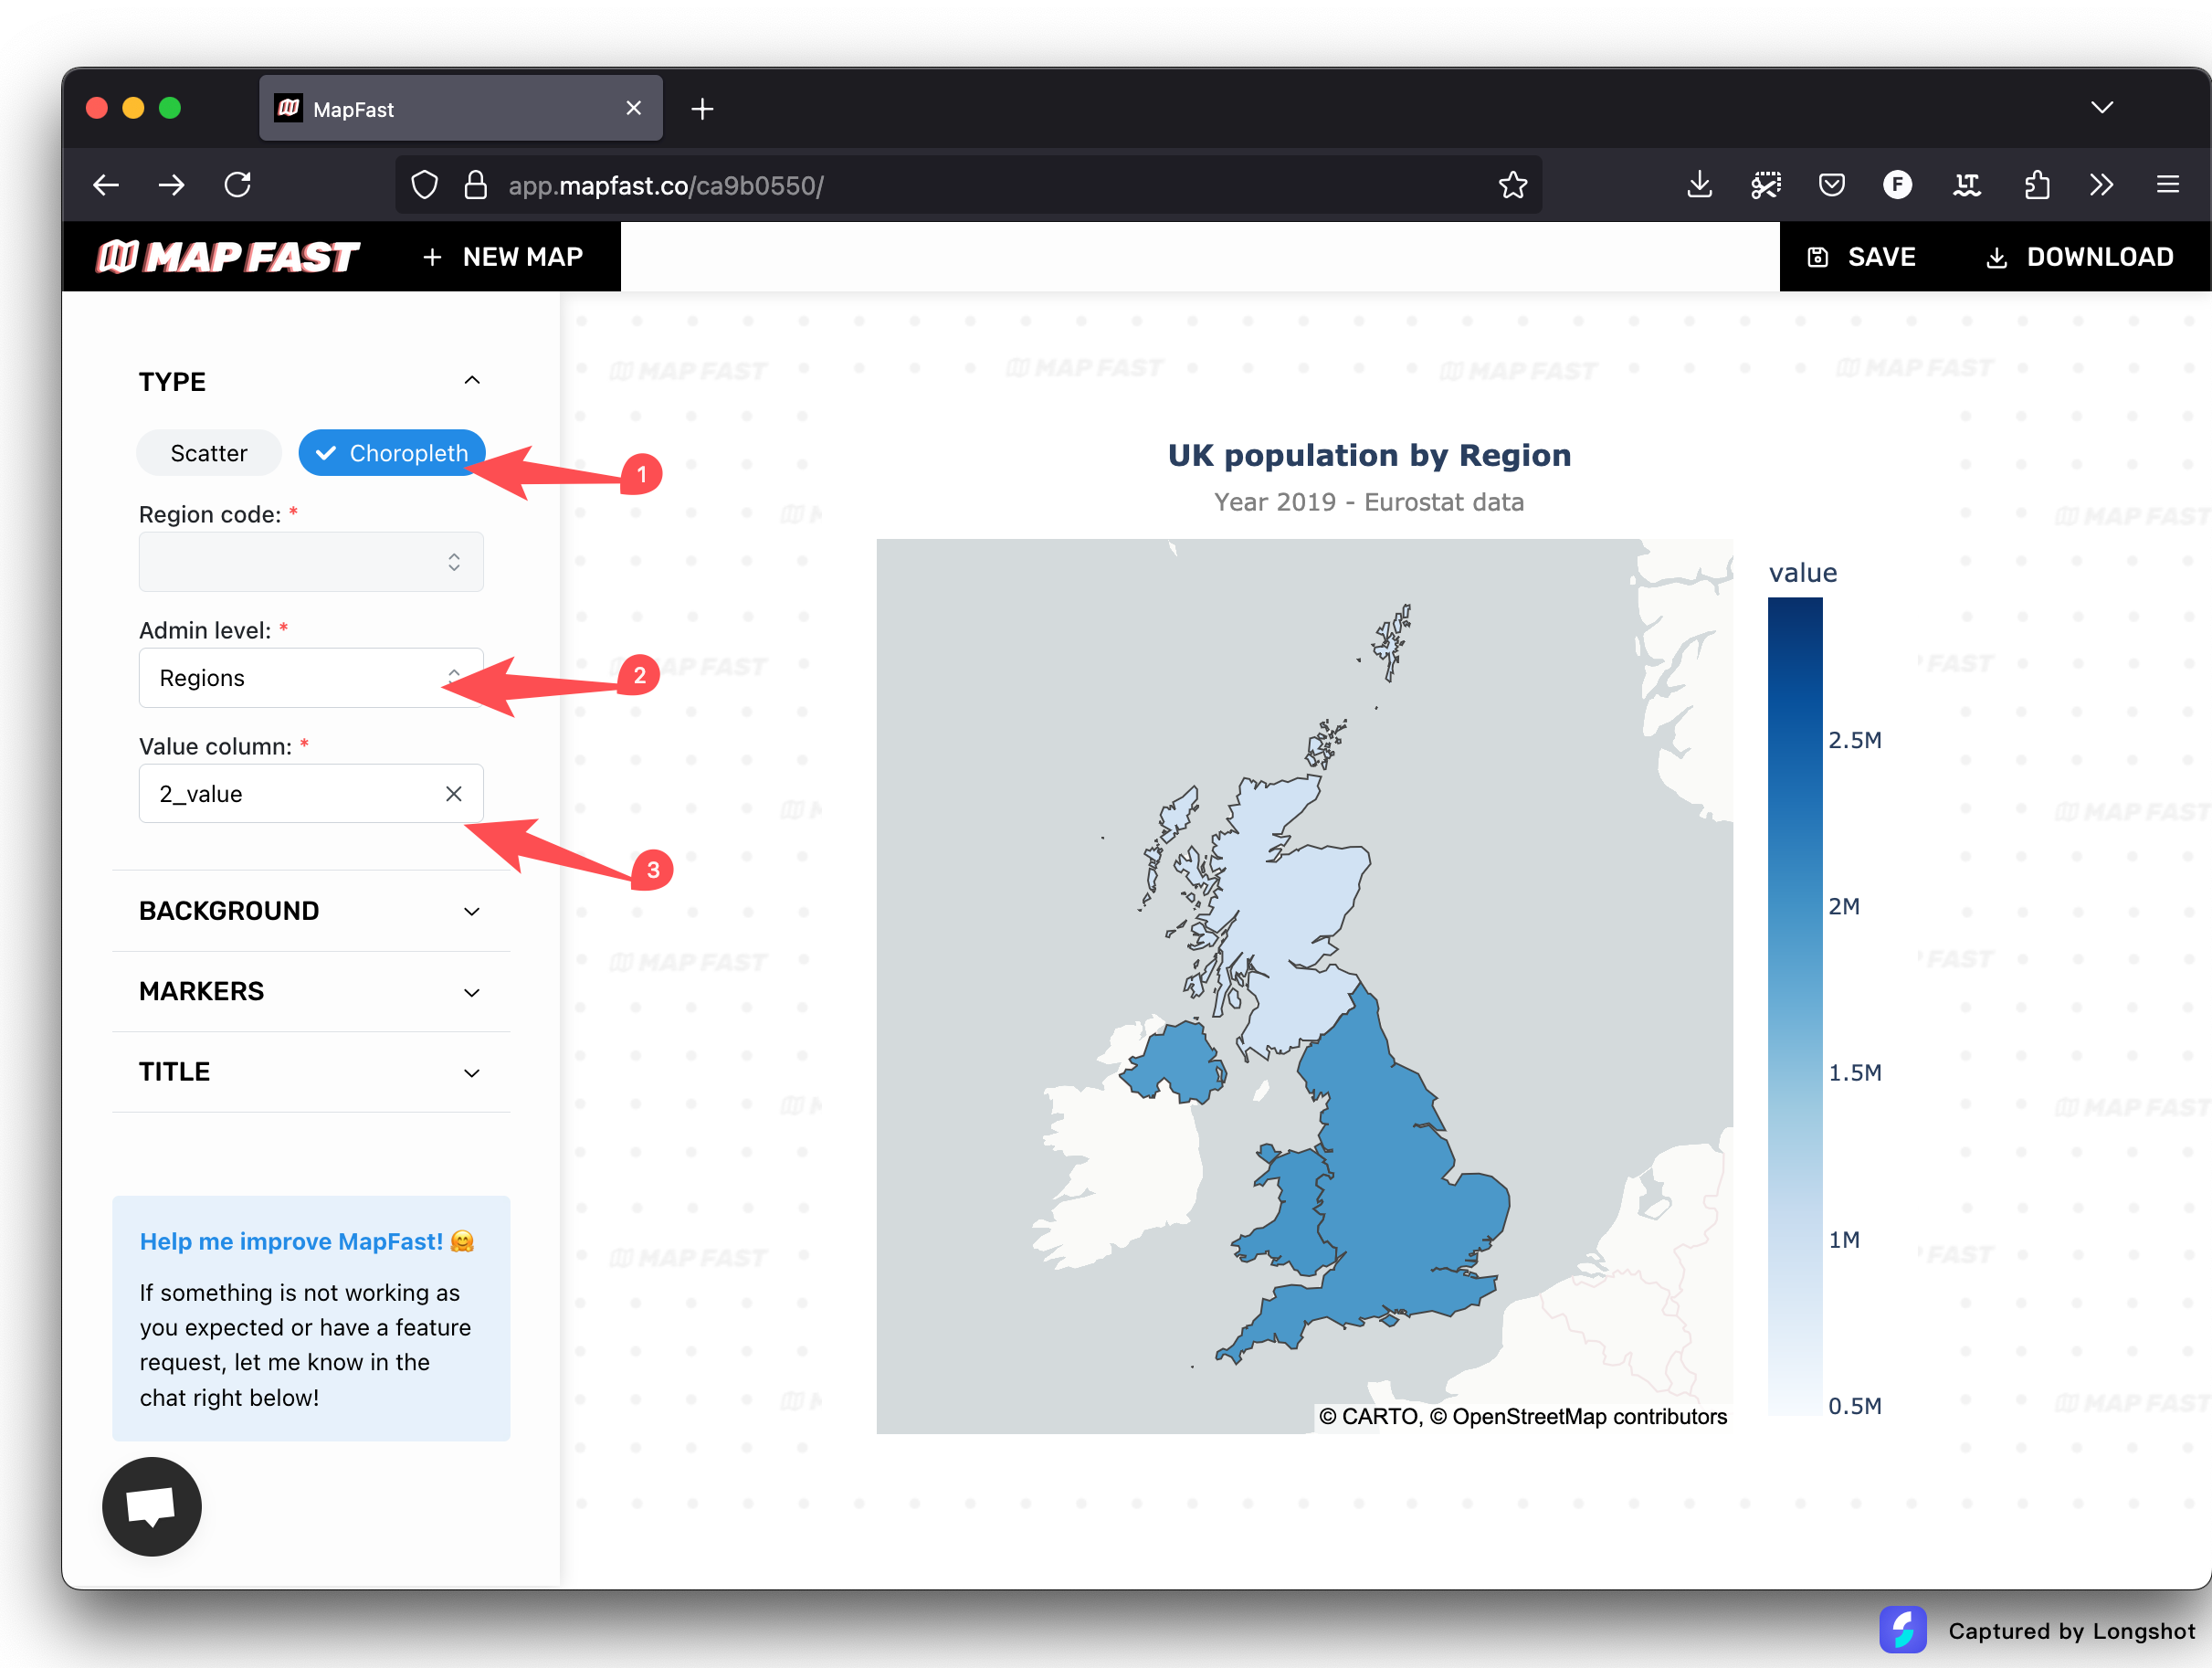Click the 'Value column:' field label
The width and height of the screenshot is (2212, 1668).
[x=215, y=746]
